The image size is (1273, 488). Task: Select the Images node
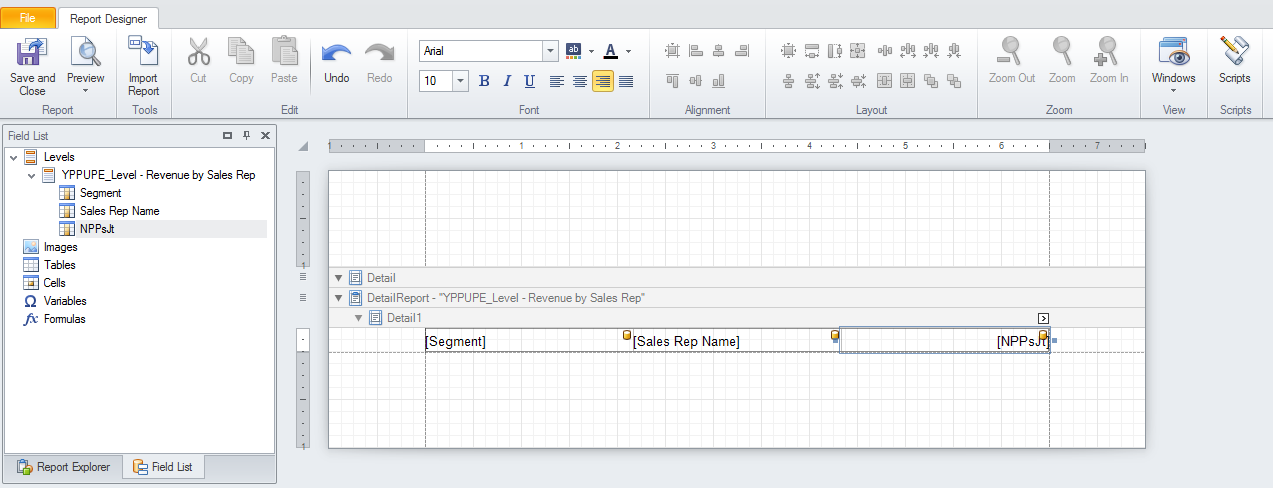click(x=60, y=247)
